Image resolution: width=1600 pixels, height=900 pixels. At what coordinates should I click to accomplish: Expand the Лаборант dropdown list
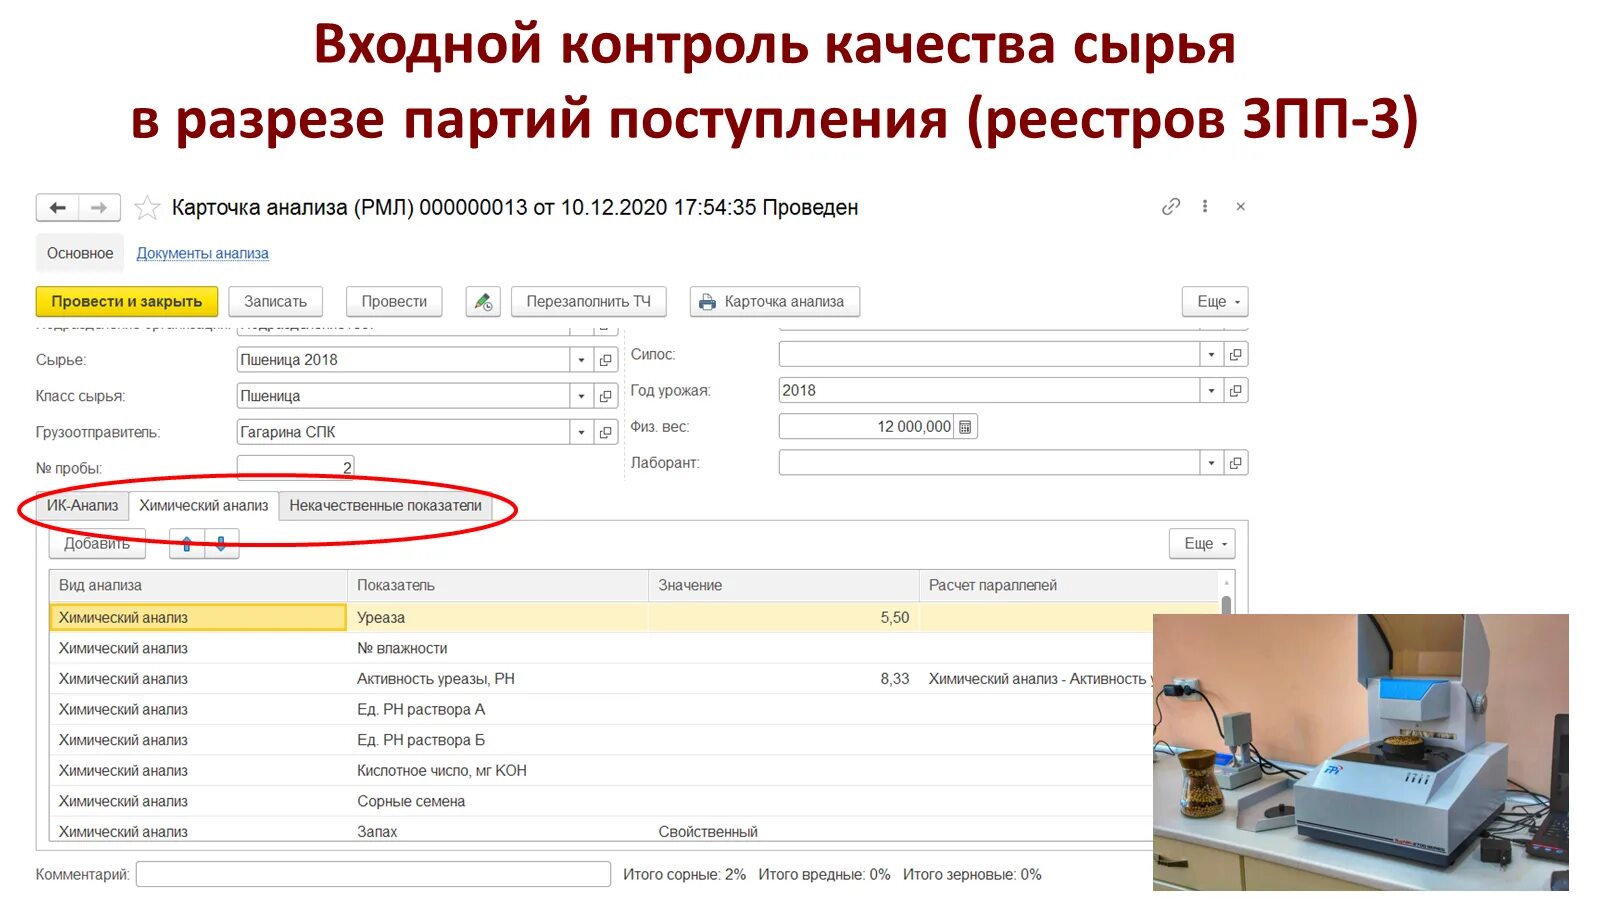[x=1211, y=463]
